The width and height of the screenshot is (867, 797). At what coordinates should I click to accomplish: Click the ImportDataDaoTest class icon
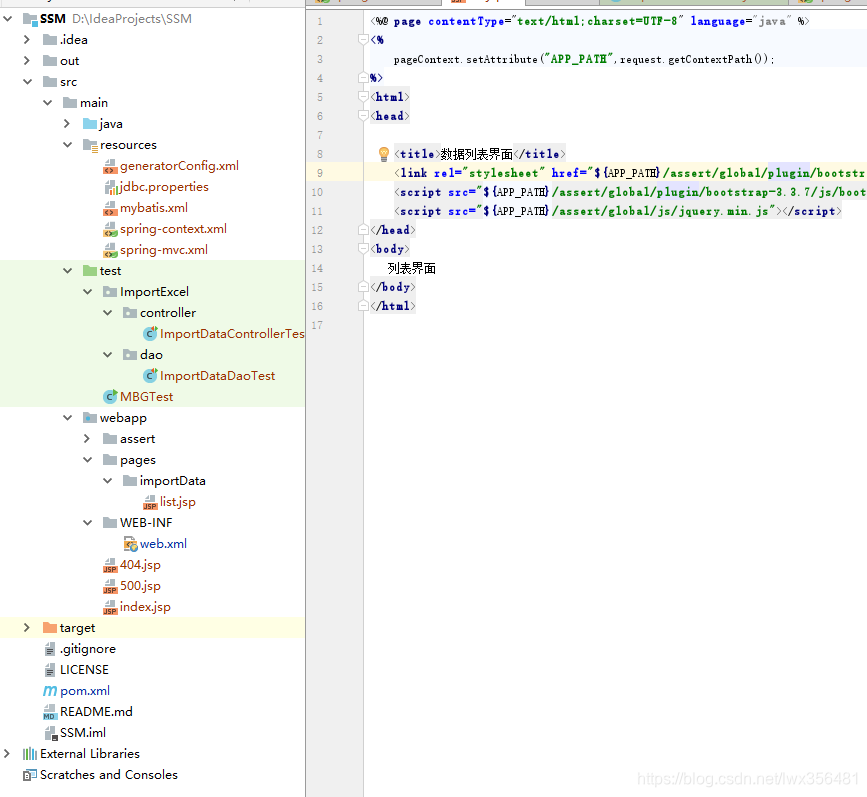[150, 376]
